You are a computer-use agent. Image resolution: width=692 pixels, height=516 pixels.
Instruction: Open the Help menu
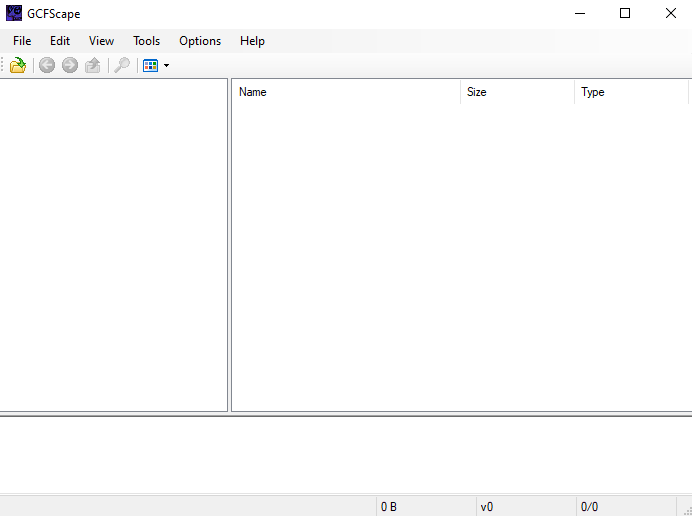coord(252,41)
